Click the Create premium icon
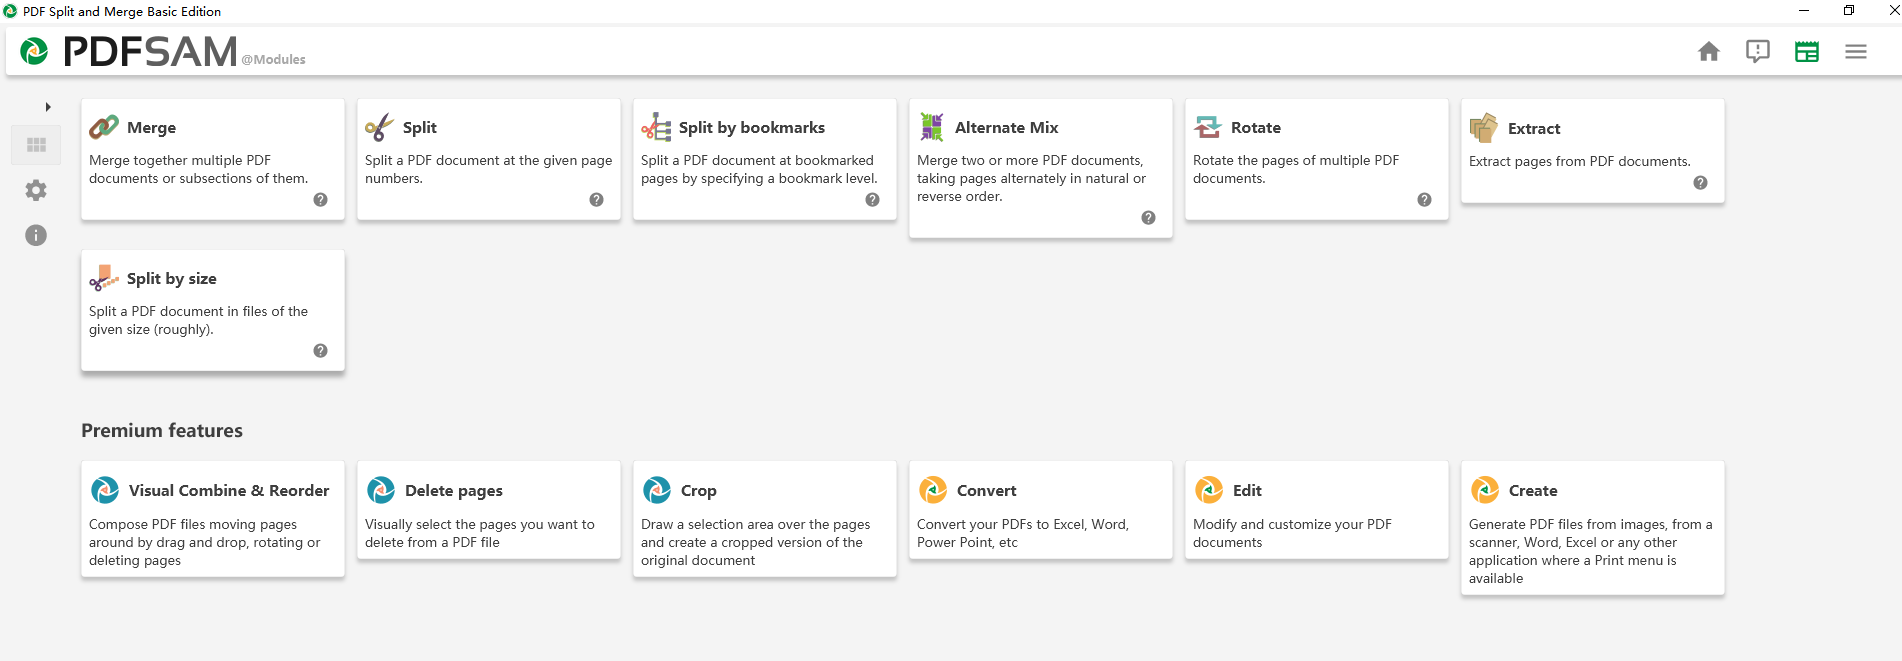The height and width of the screenshot is (661, 1902). 1485,490
